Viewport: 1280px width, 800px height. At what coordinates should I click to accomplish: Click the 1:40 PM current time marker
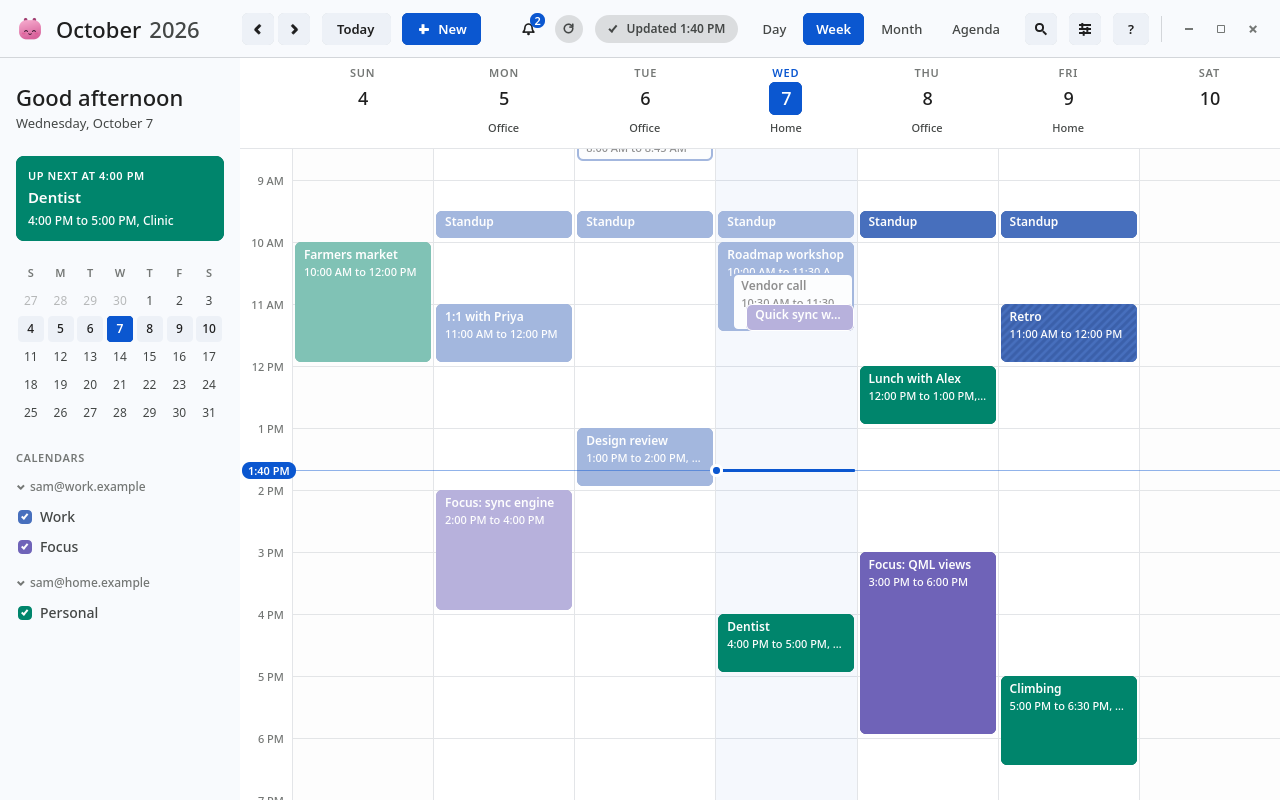[x=268, y=471]
